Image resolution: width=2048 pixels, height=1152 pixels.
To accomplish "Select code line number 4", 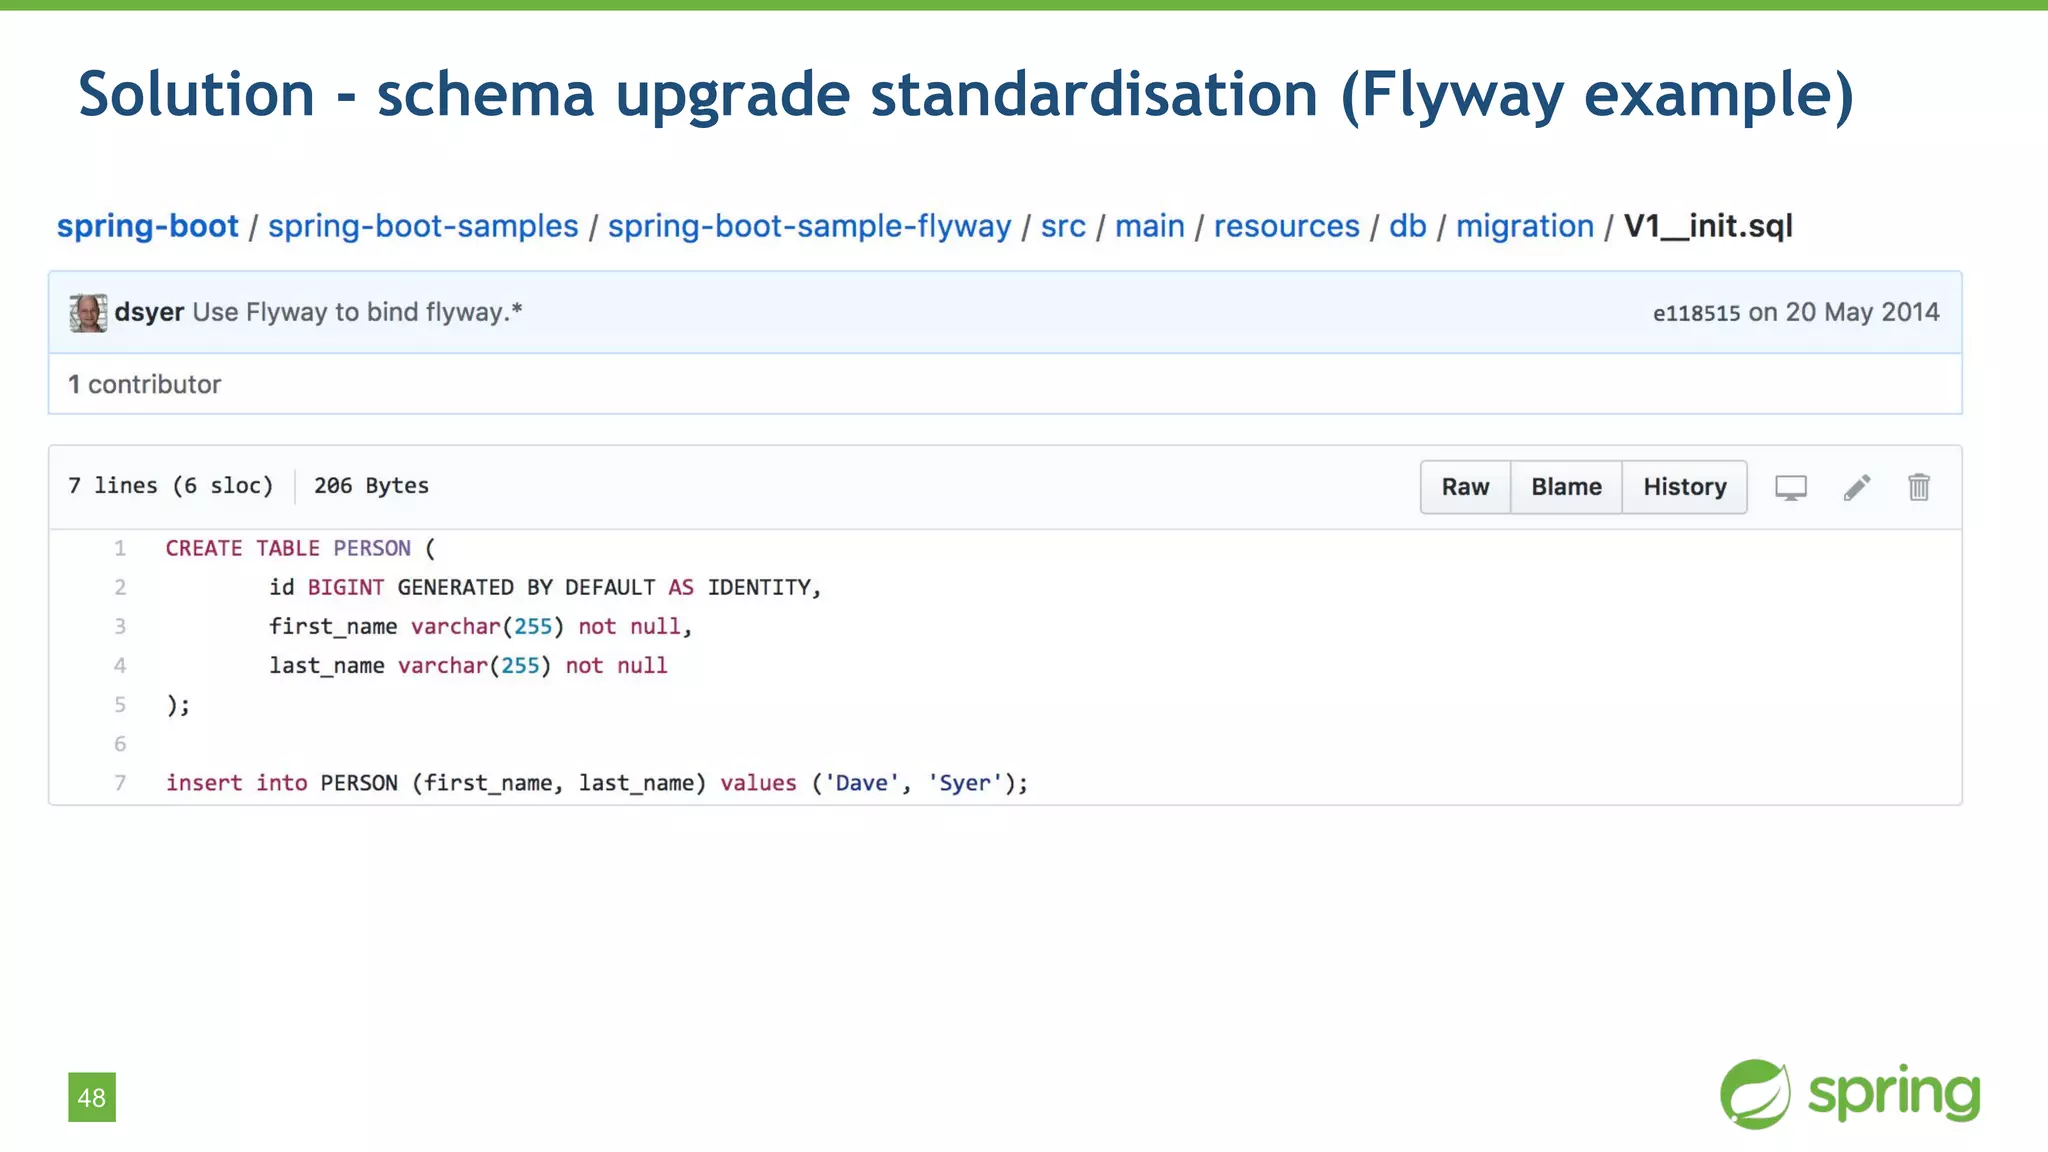I will 120,665.
